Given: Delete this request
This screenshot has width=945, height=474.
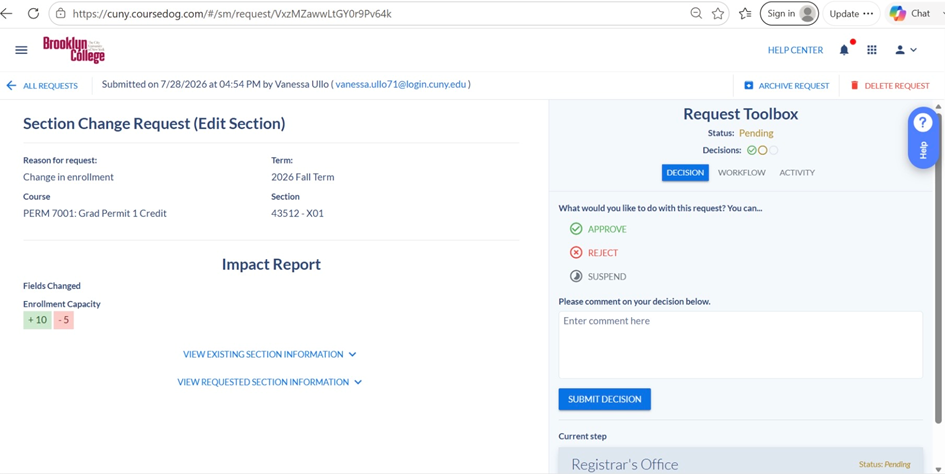Looking at the screenshot, I should pos(890,86).
